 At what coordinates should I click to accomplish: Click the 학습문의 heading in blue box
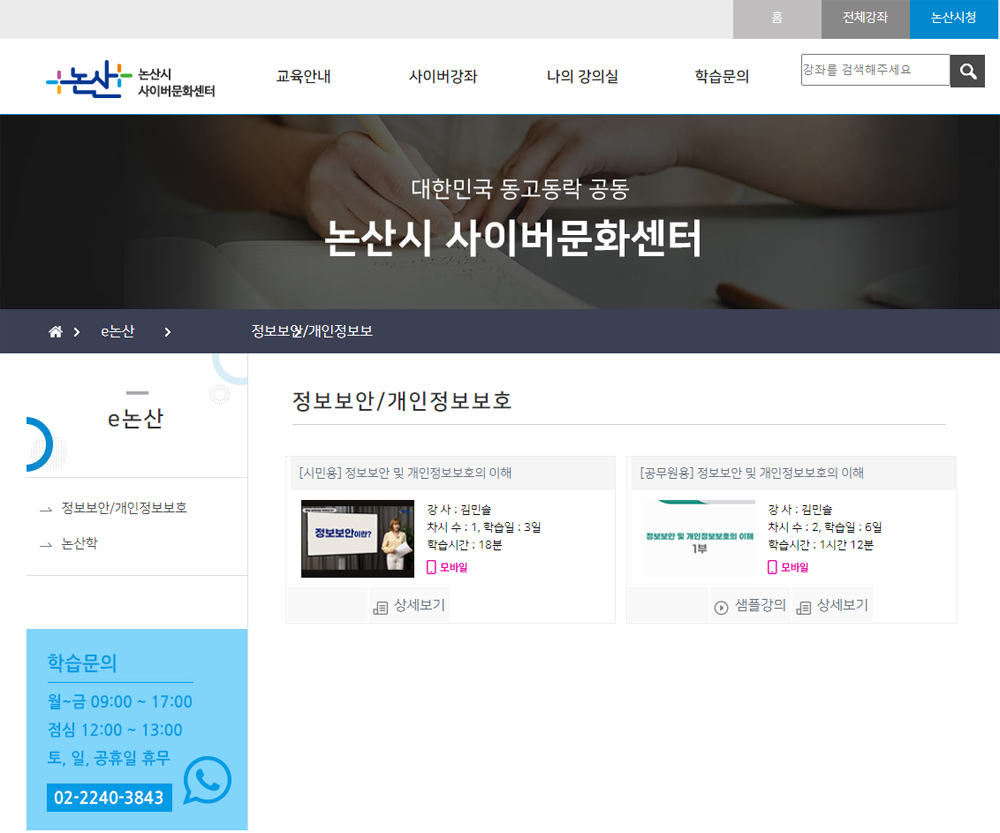point(82,663)
